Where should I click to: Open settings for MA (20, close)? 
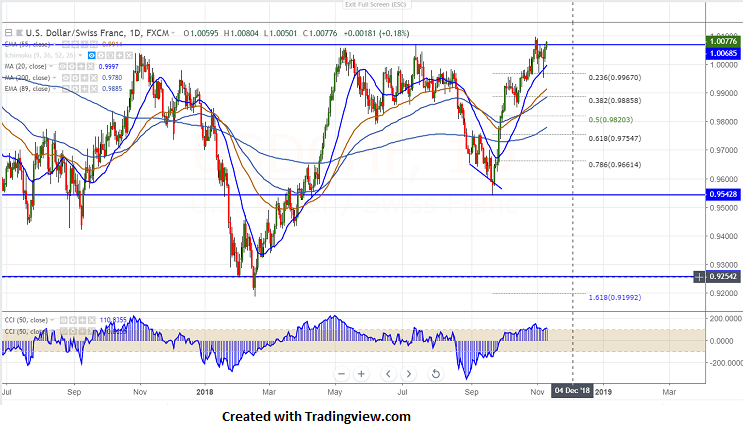[x=72, y=66]
